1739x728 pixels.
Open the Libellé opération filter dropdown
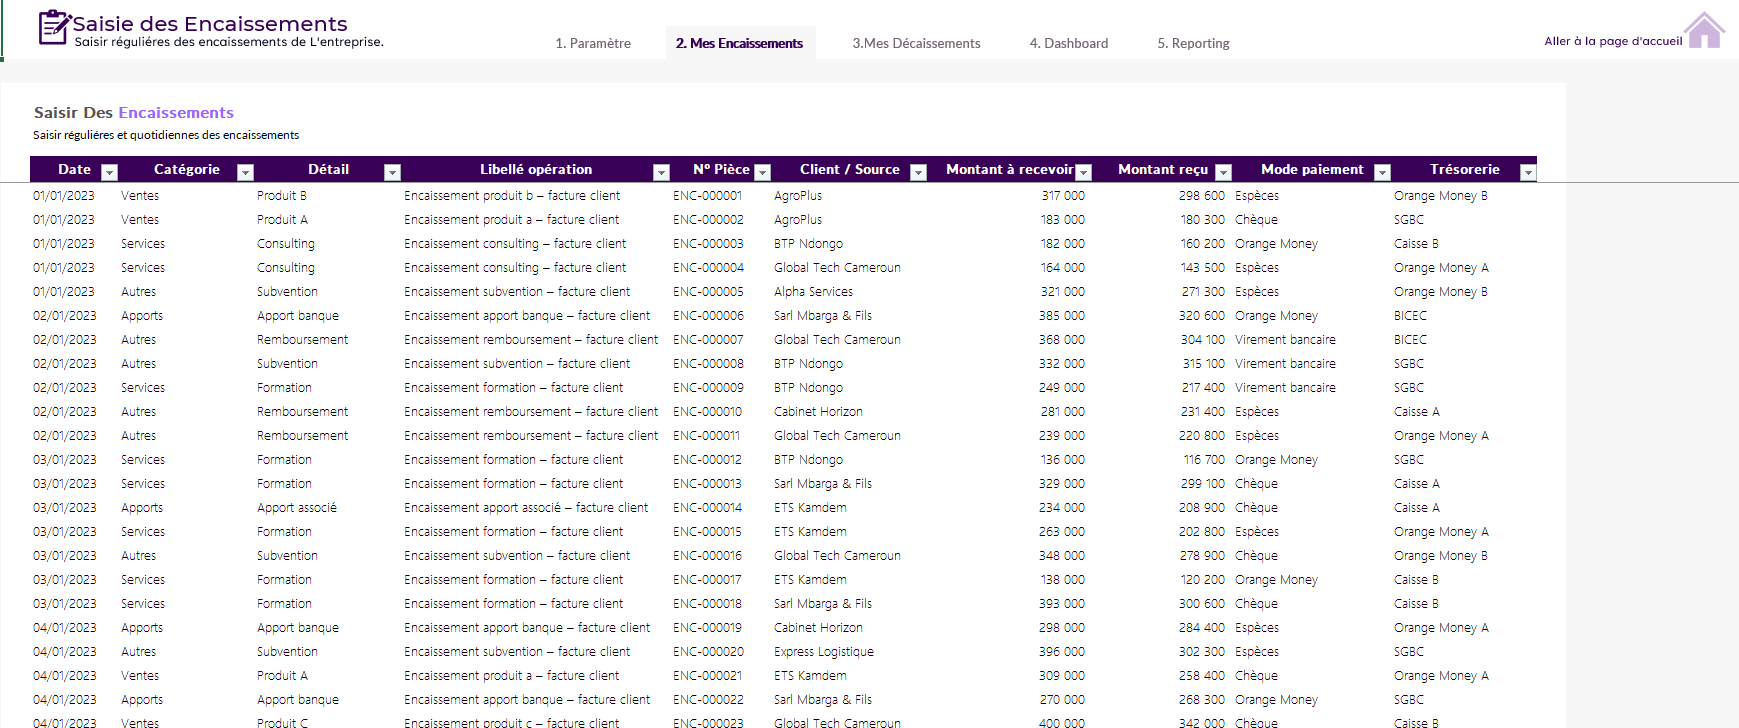(x=661, y=172)
